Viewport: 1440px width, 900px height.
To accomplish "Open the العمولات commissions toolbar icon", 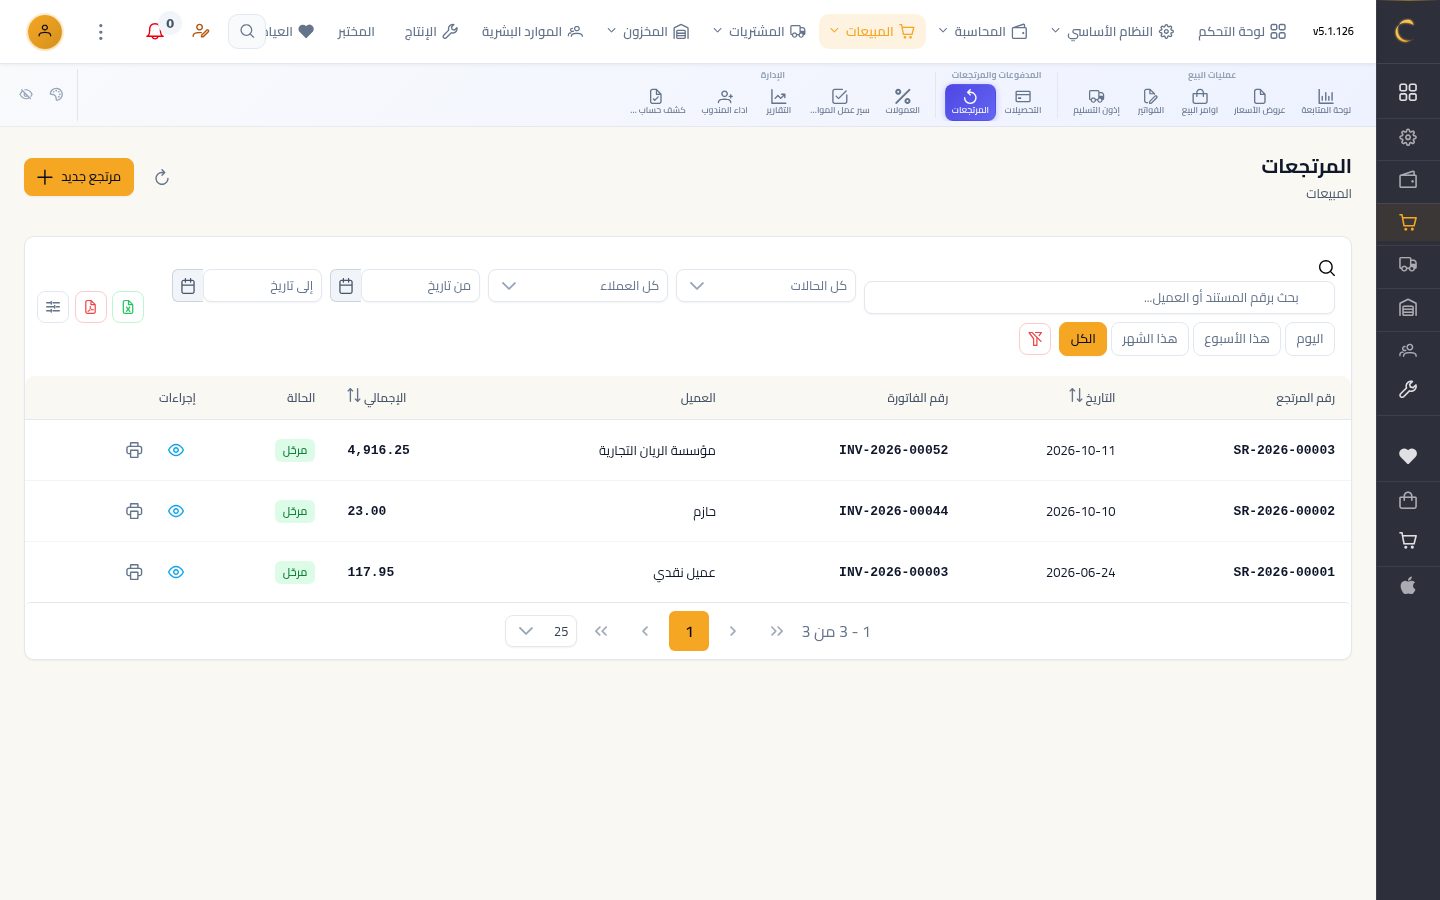I will pos(902,101).
